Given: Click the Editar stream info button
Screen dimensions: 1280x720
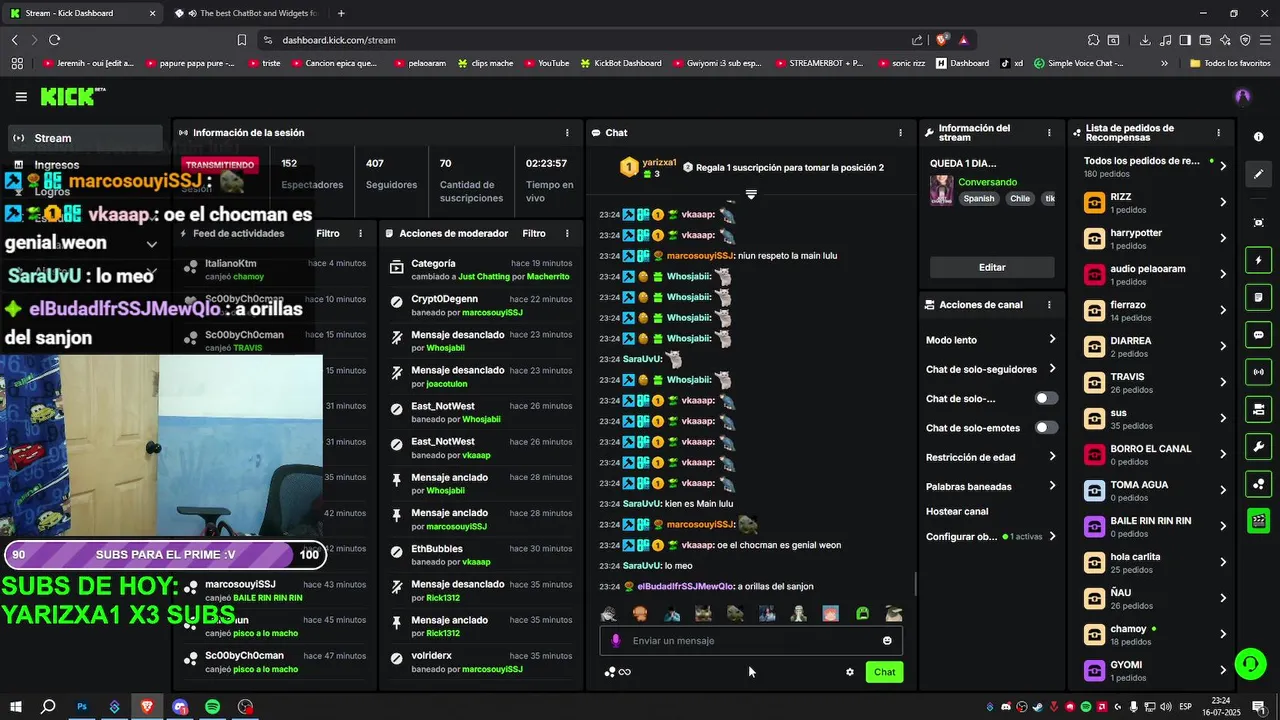Looking at the screenshot, I should tap(992, 267).
